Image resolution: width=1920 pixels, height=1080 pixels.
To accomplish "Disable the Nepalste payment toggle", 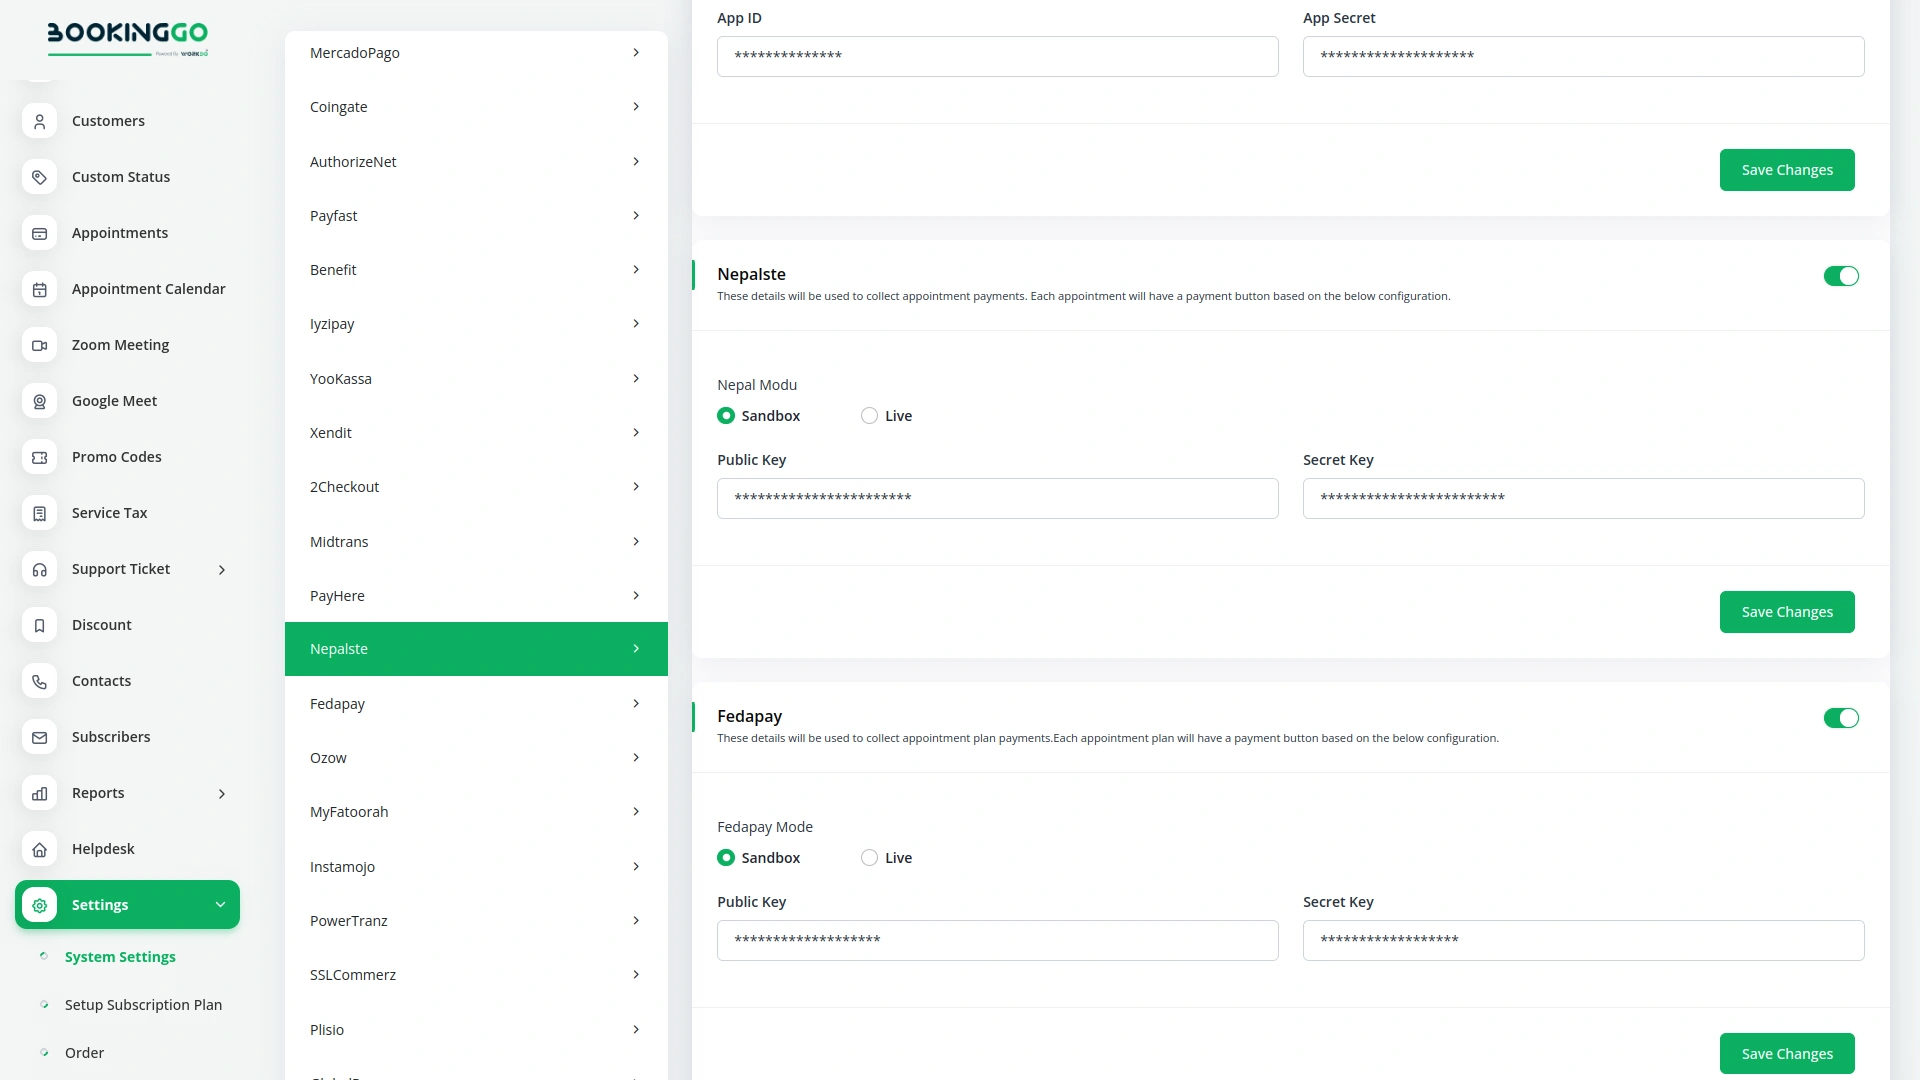I will pos(1841,276).
